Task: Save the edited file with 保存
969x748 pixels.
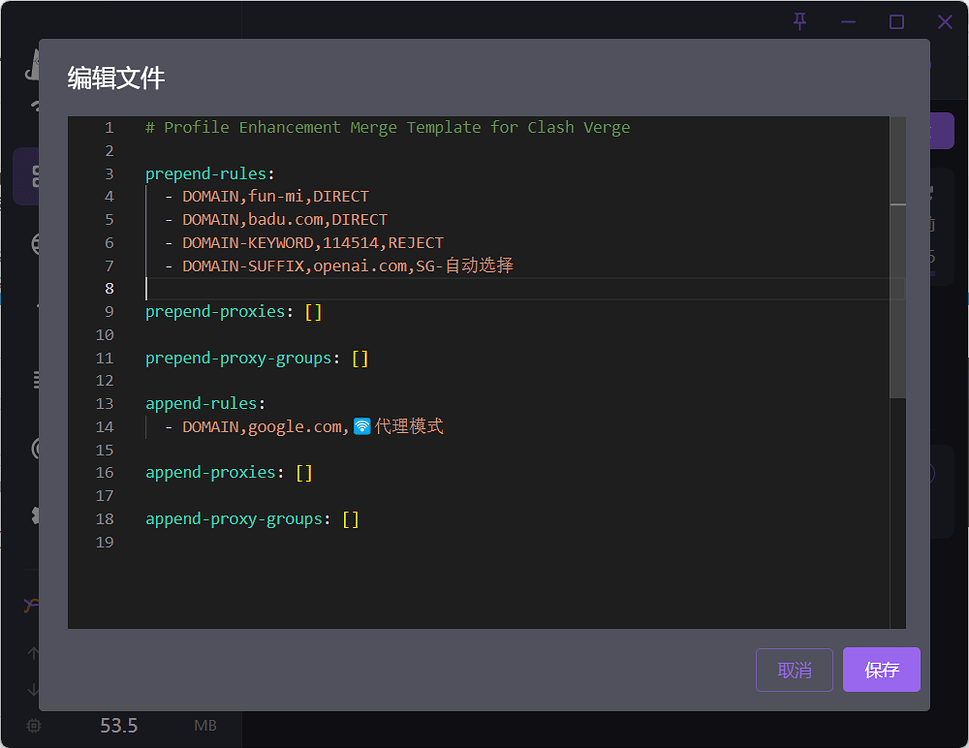Action: pyautogui.click(x=881, y=669)
